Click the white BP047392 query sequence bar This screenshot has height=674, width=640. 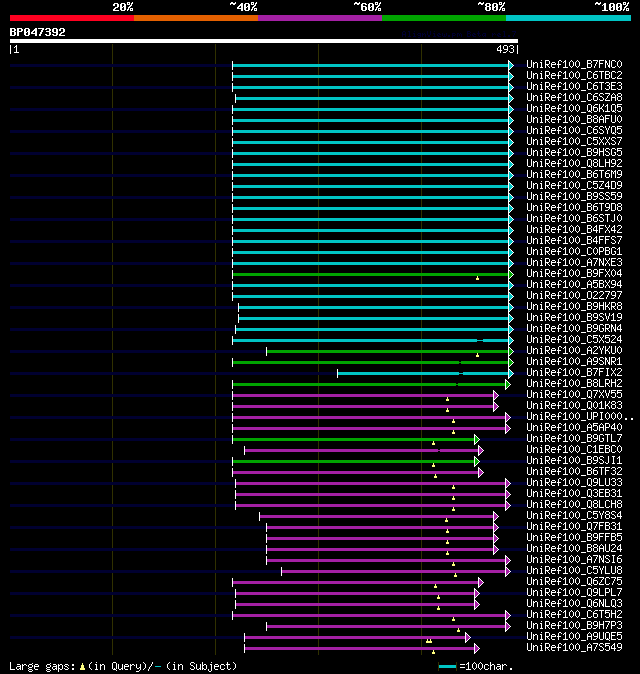pos(263,41)
